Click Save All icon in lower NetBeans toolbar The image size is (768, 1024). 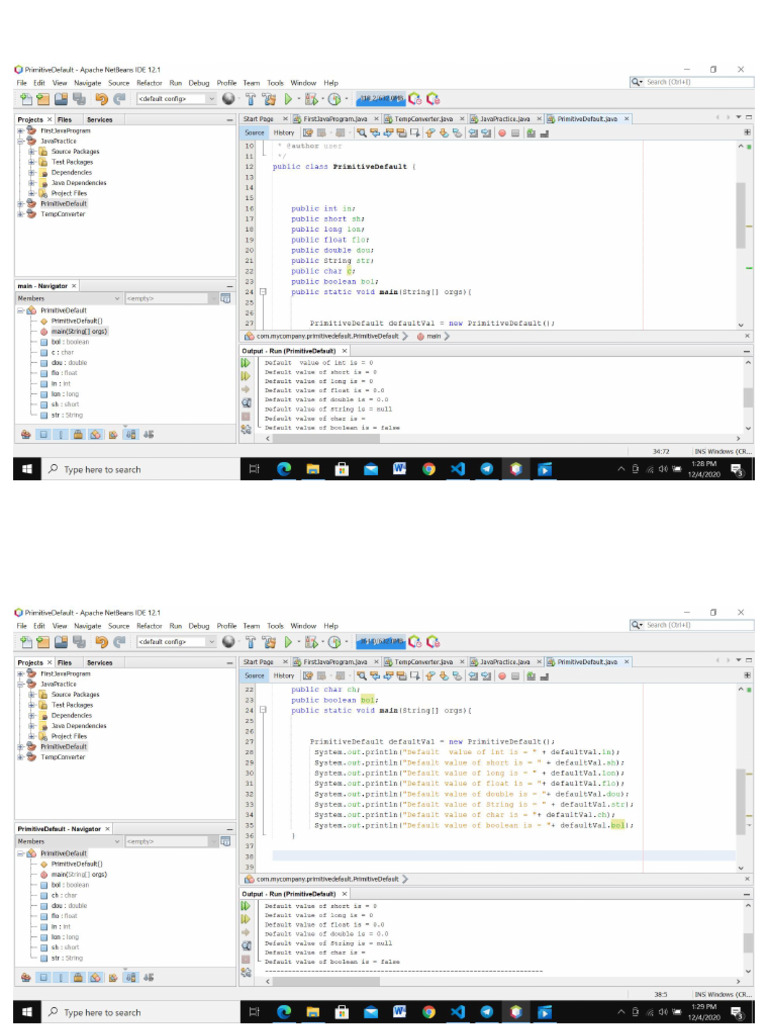(79, 642)
